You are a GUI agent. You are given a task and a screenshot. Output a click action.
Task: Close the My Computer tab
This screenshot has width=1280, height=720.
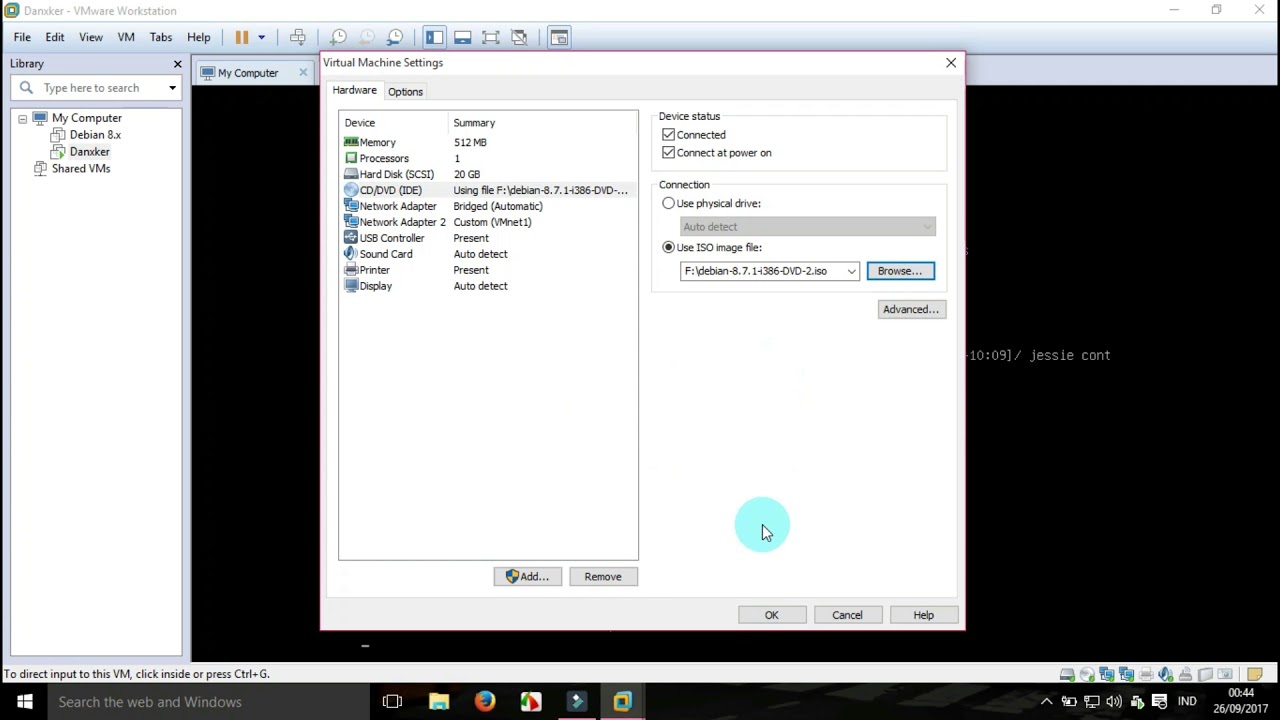303,72
